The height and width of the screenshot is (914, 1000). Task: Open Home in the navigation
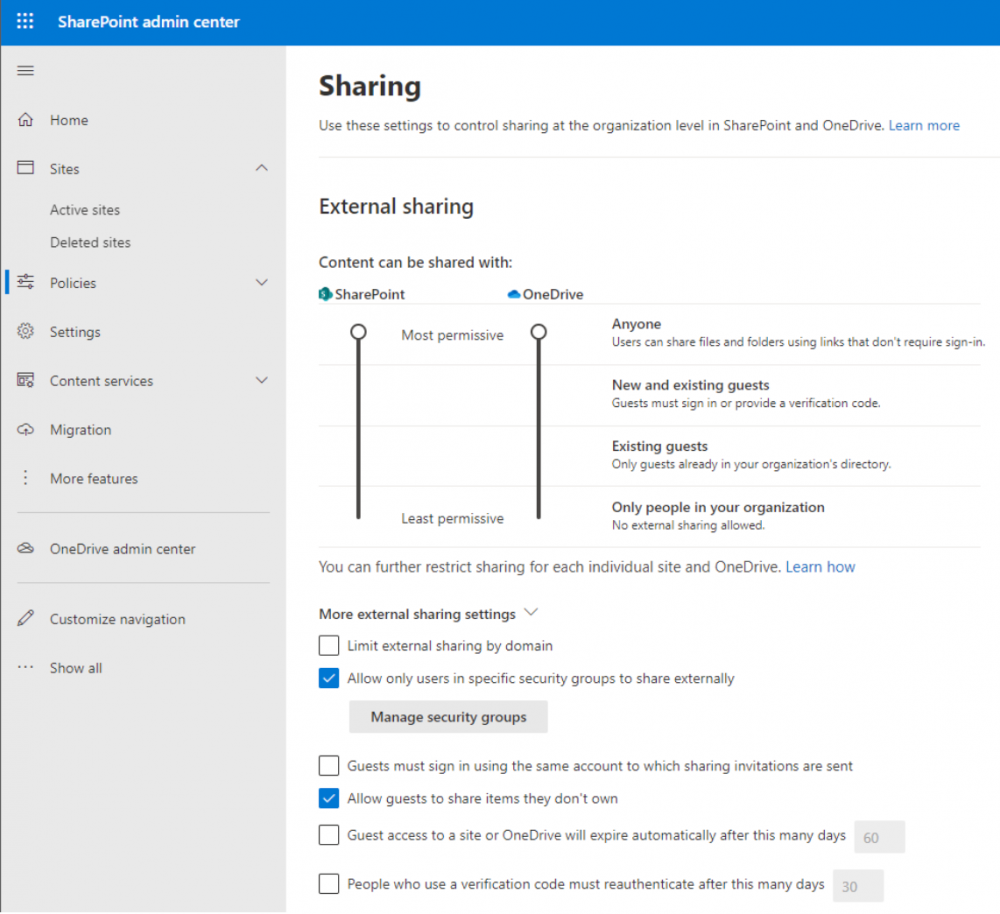coord(69,120)
